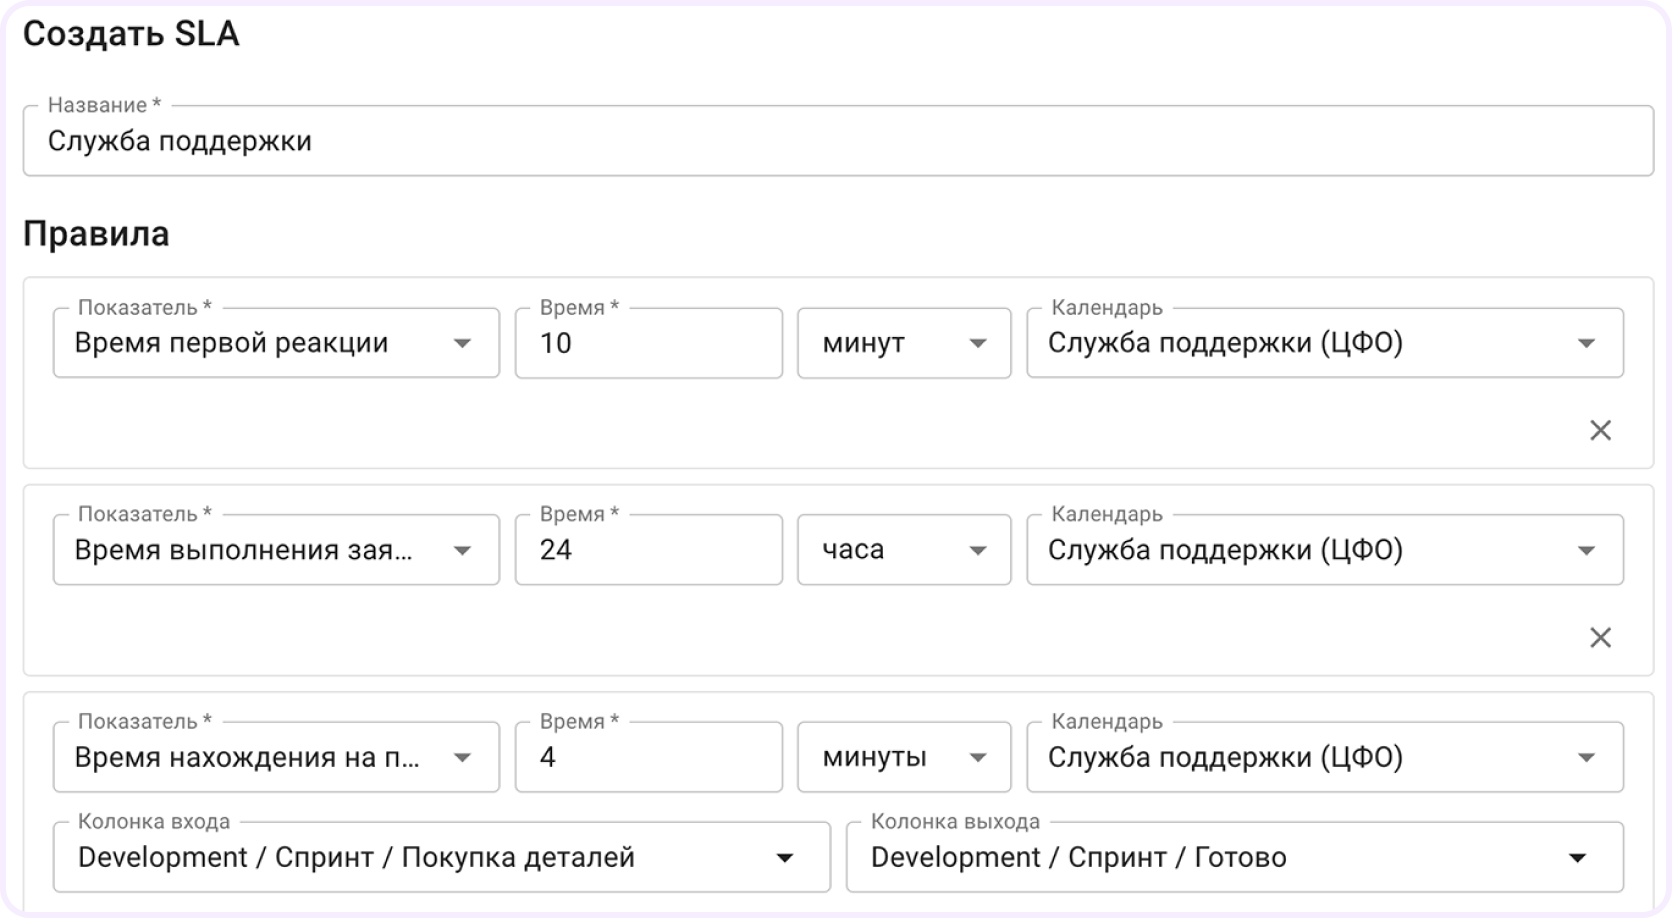Open the 'Время нахождения на п...' indicator dropdown
Screen dimensions: 1672x918
click(275, 757)
